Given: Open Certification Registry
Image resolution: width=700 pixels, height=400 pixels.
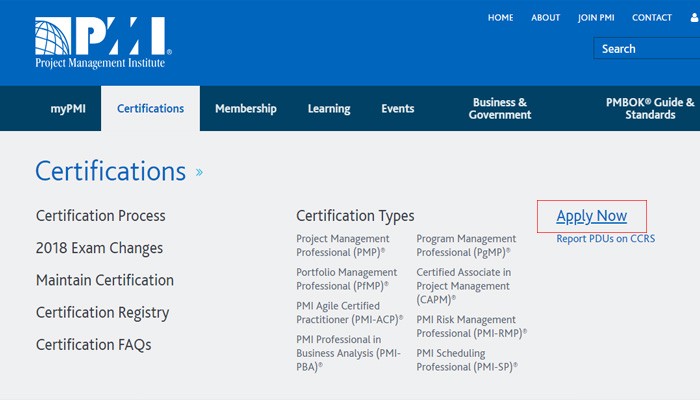Looking at the screenshot, I should point(102,312).
